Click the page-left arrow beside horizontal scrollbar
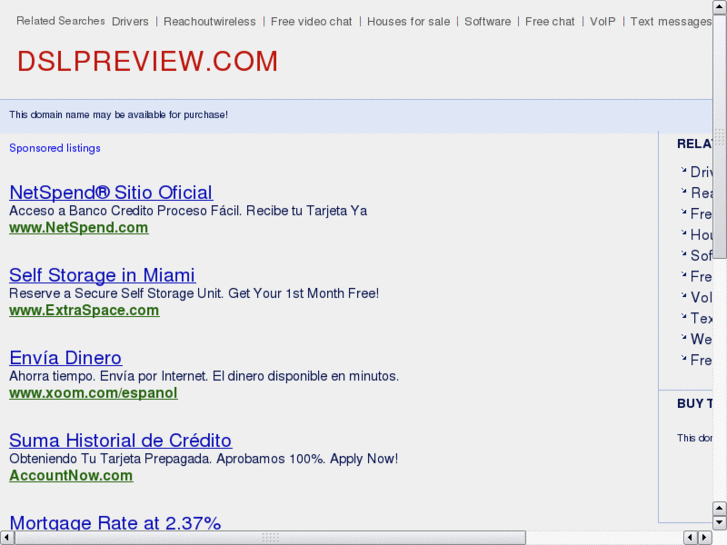 690,538
